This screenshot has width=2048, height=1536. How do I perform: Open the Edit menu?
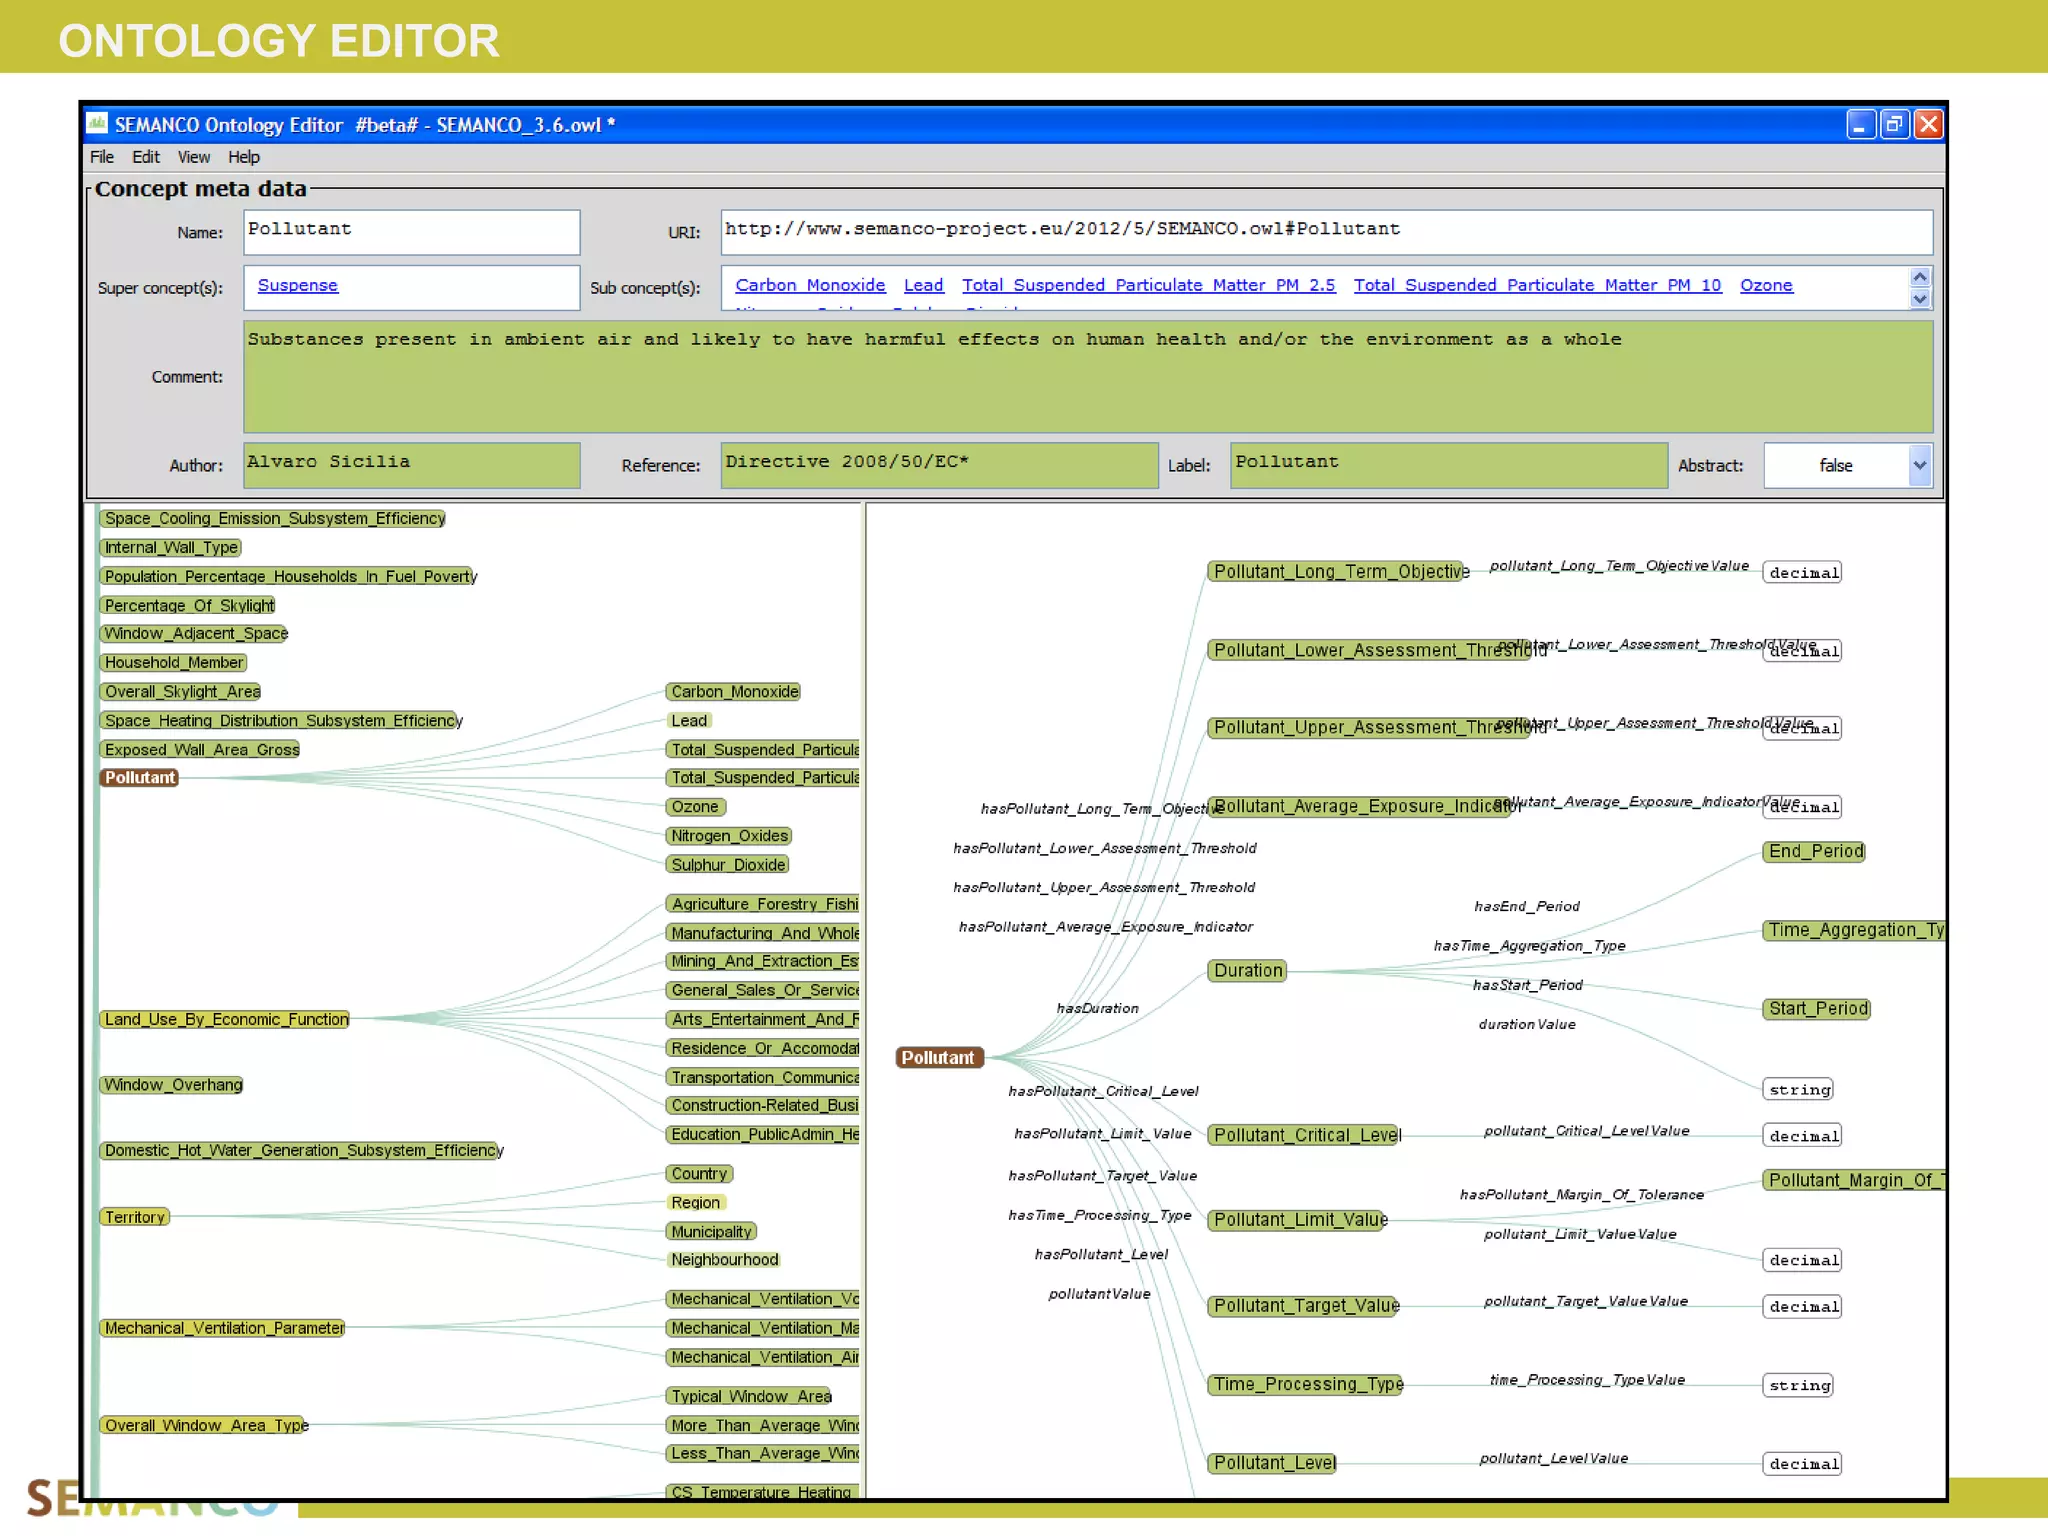point(146,157)
